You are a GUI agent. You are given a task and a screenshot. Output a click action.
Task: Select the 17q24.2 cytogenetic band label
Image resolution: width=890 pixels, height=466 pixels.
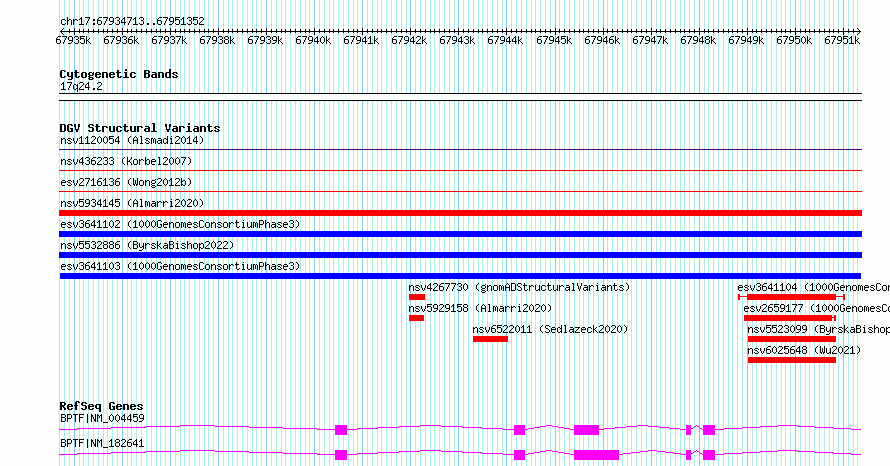pos(81,86)
